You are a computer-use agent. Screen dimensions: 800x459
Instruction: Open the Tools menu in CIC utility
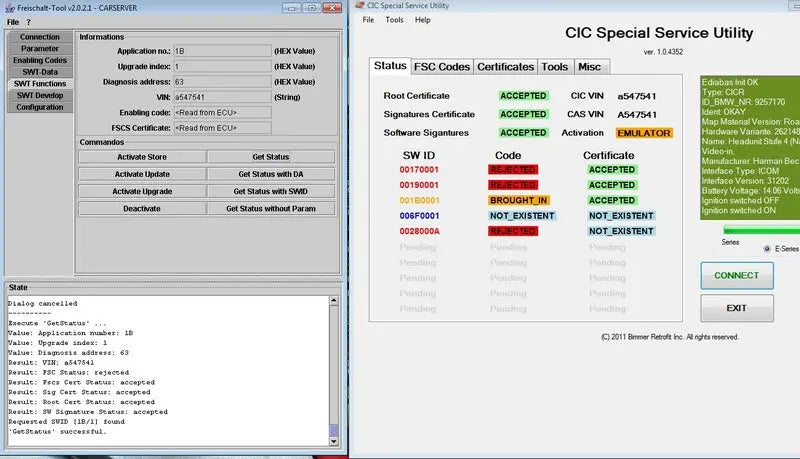(x=395, y=19)
